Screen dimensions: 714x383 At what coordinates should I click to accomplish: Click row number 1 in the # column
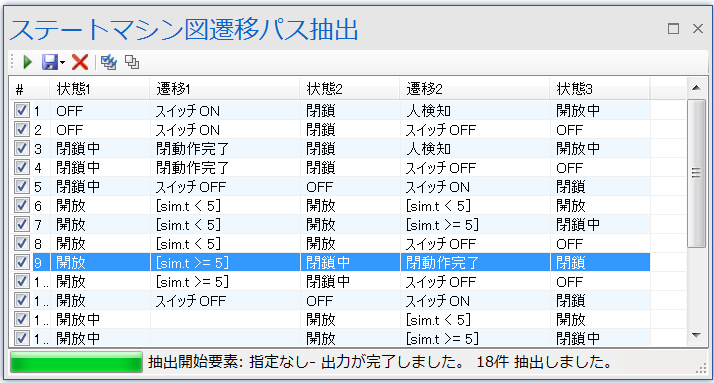click(37, 111)
